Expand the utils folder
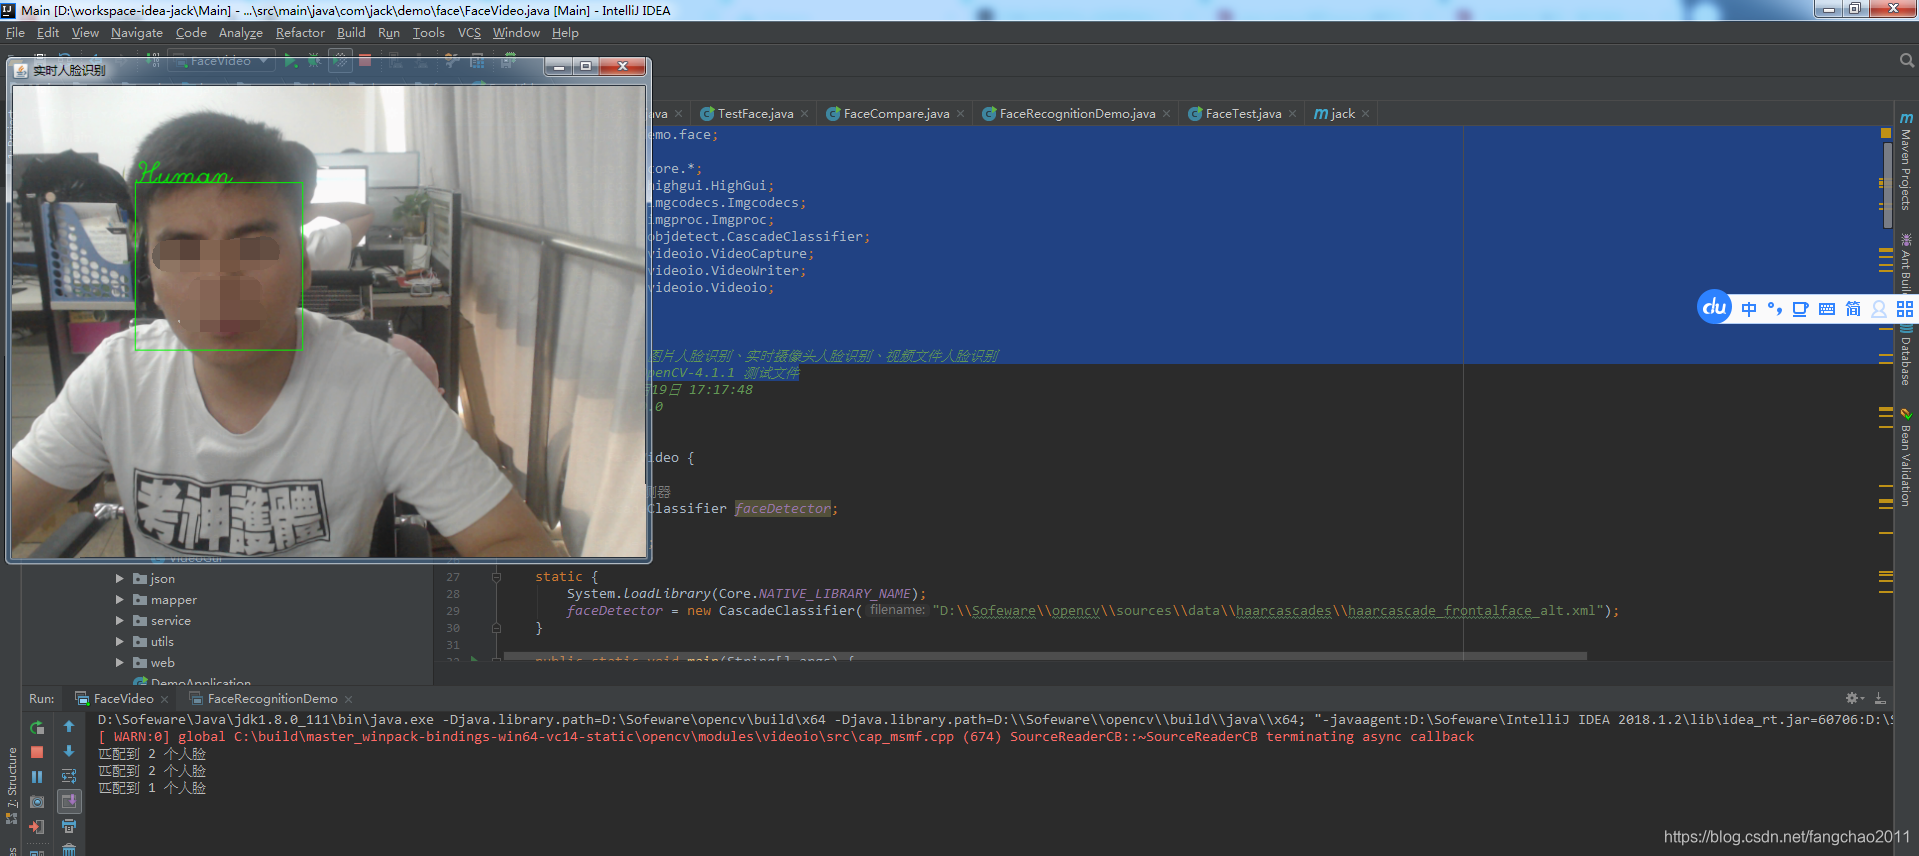1919x856 pixels. click(x=120, y=642)
